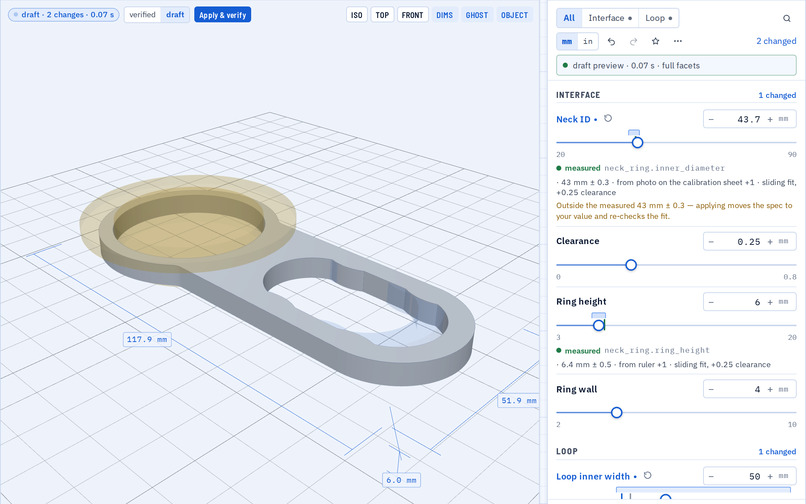Image resolution: width=806 pixels, height=504 pixels.
Task: Open the Loop parameters tab
Action: pos(658,18)
